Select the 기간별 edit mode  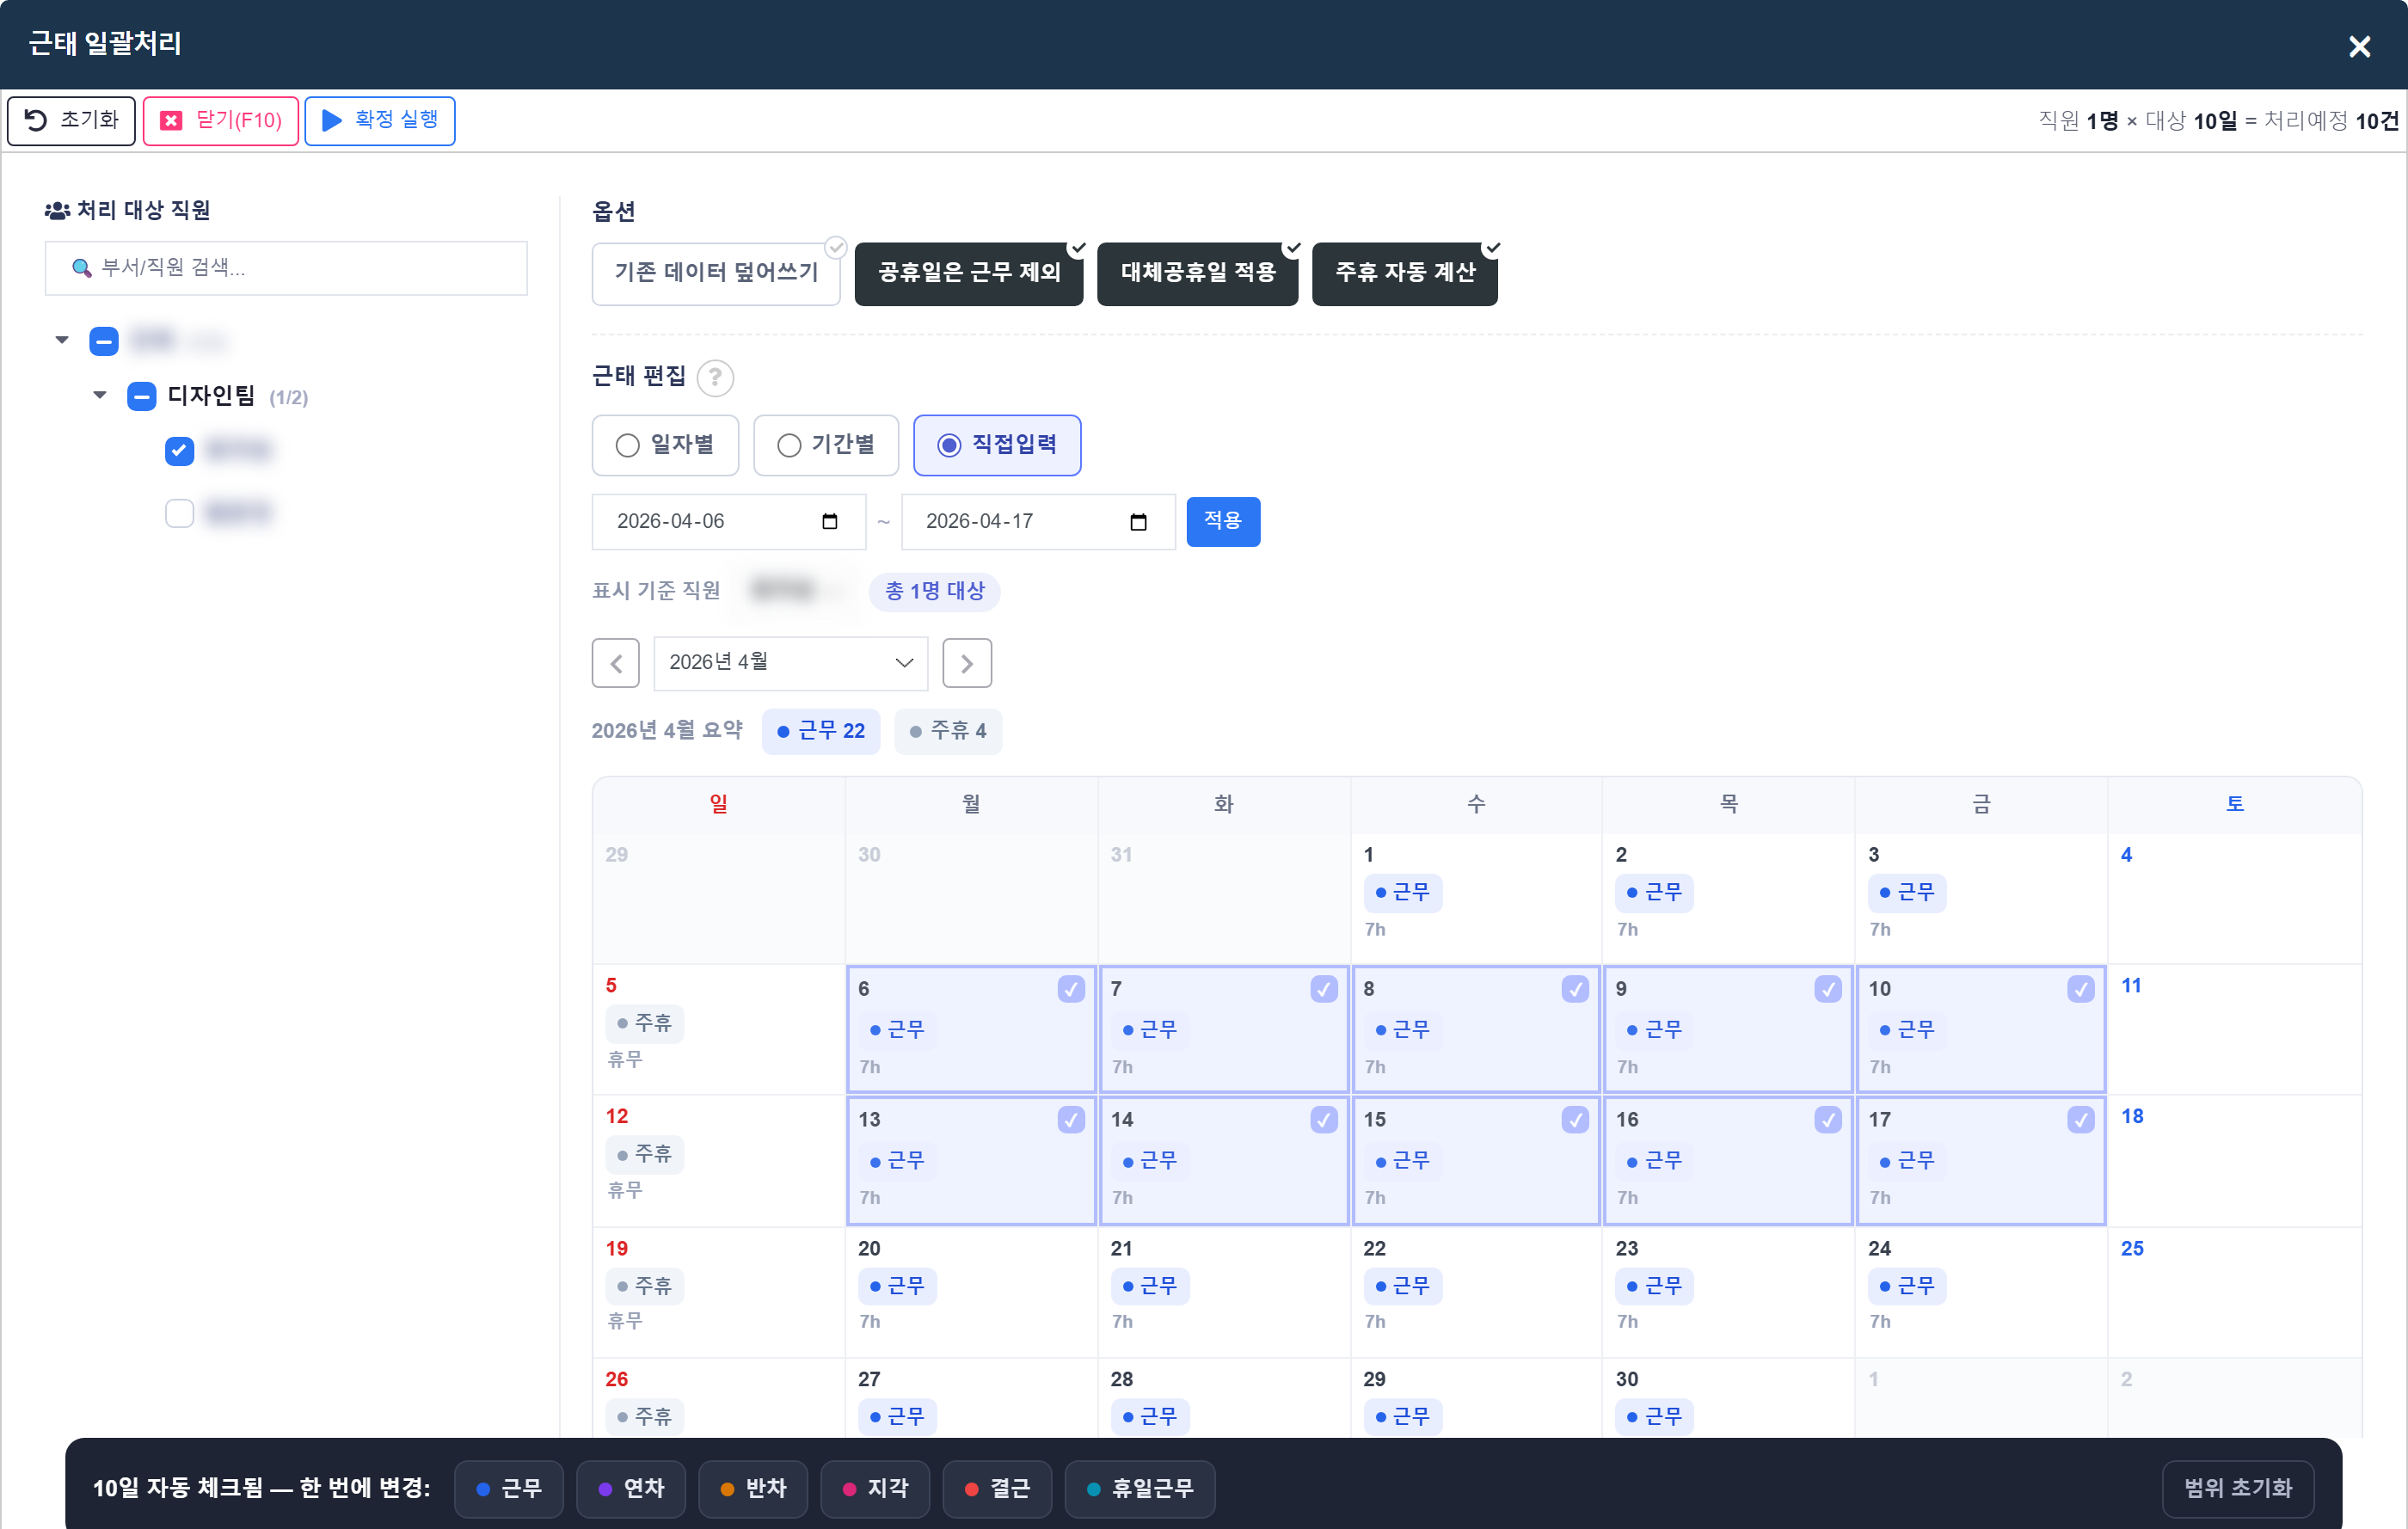pyautogui.click(x=826, y=445)
